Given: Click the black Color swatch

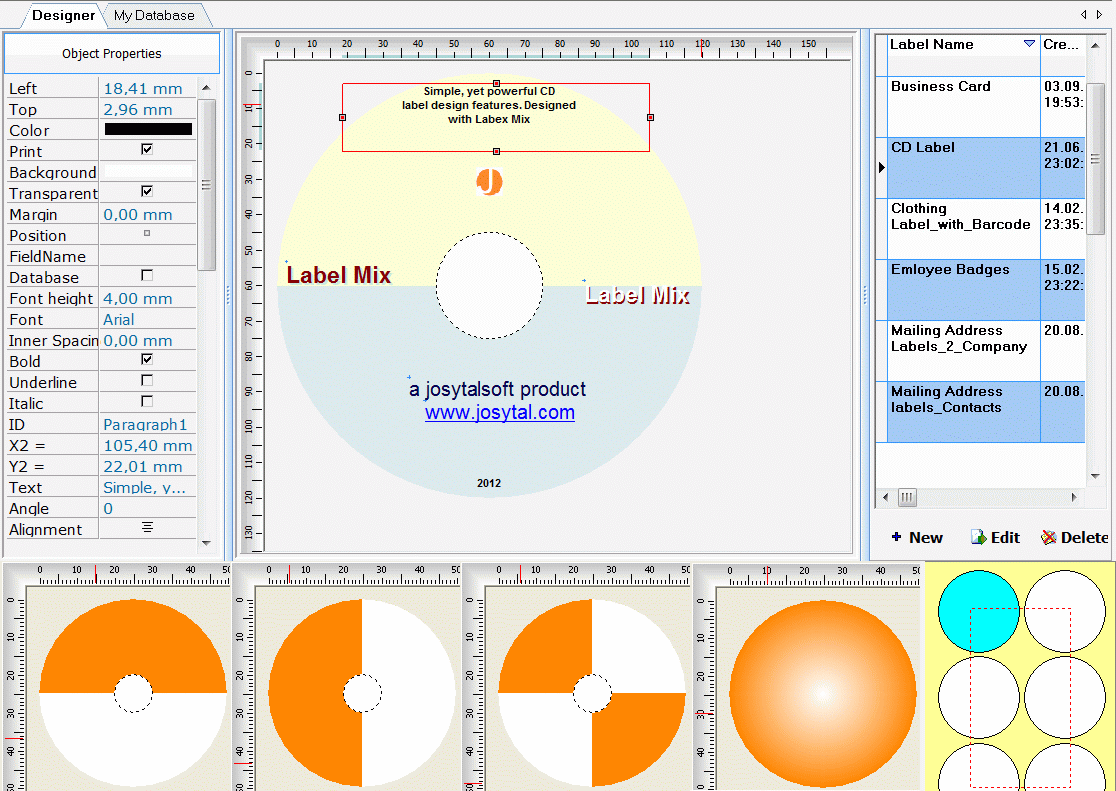Looking at the screenshot, I should tap(148, 130).
